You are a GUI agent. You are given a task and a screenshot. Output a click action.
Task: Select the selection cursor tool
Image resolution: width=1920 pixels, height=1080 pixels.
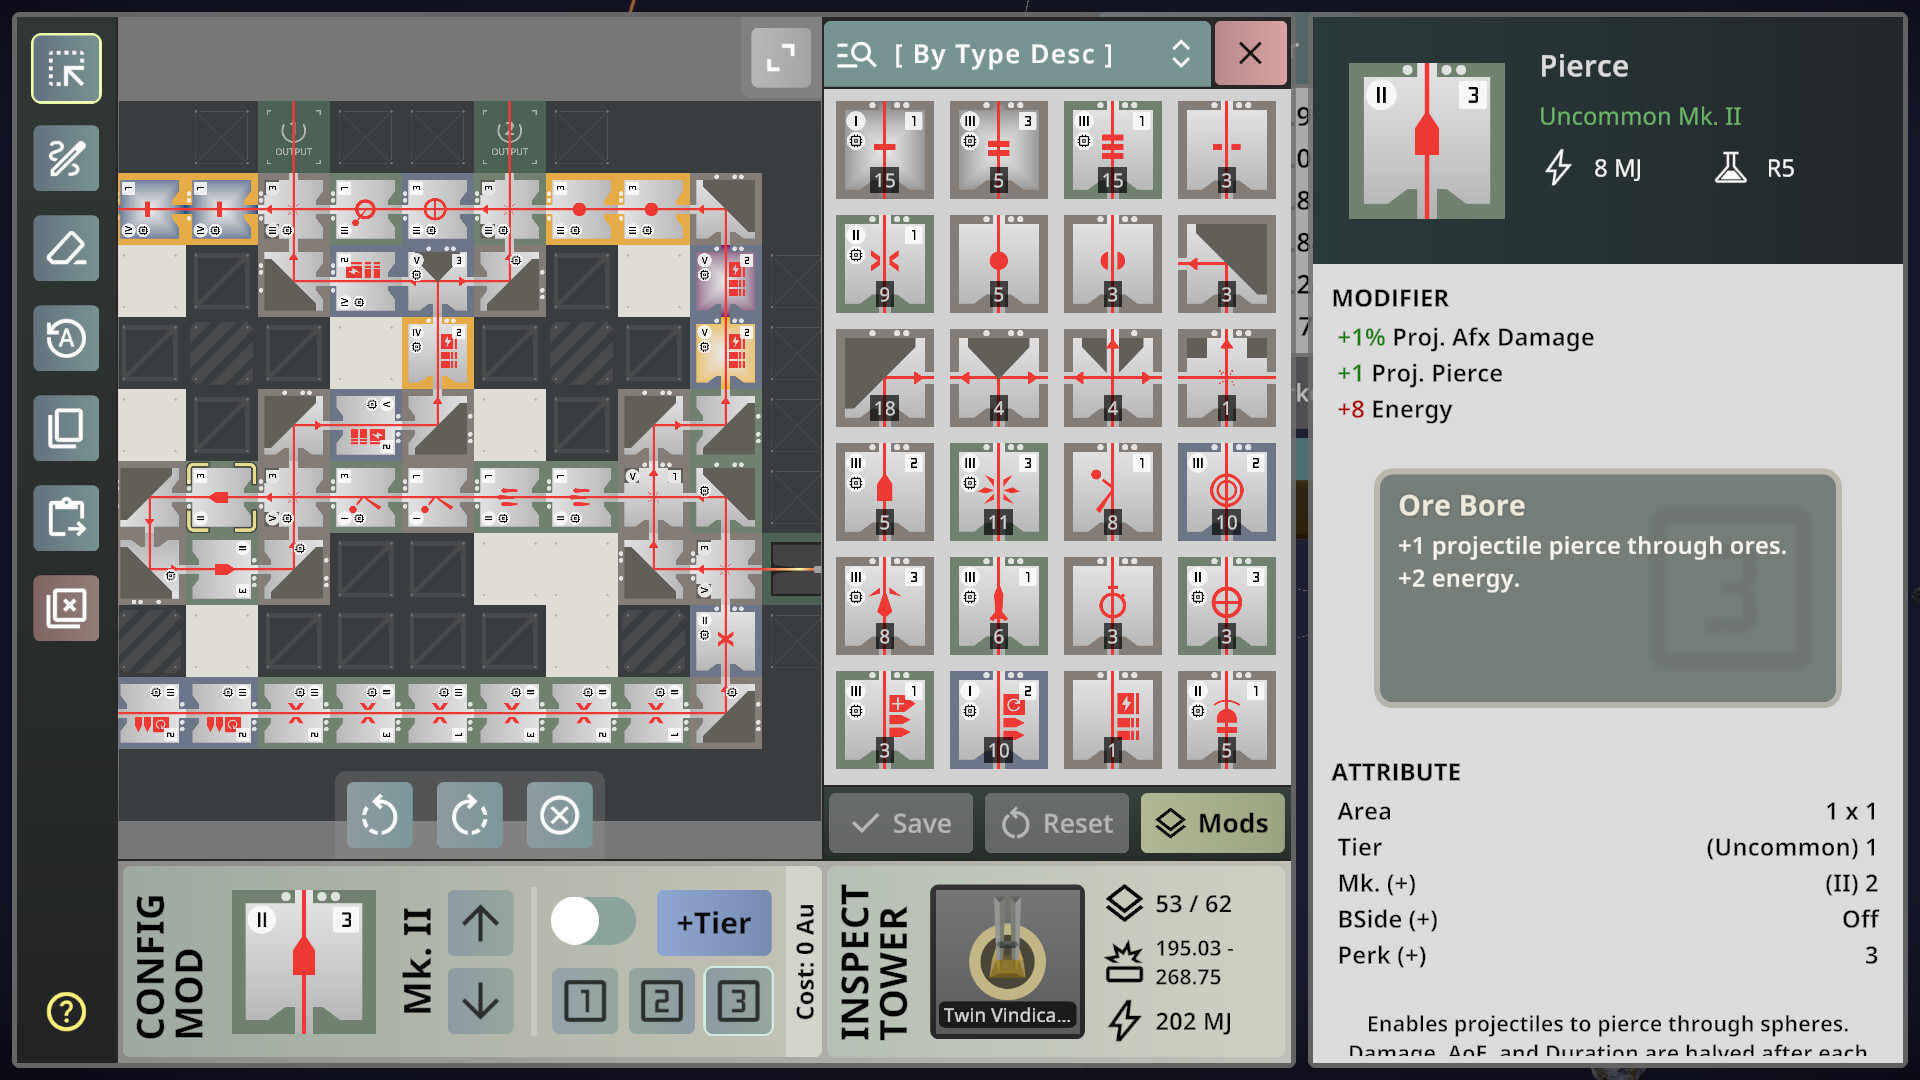click(66, 69)
